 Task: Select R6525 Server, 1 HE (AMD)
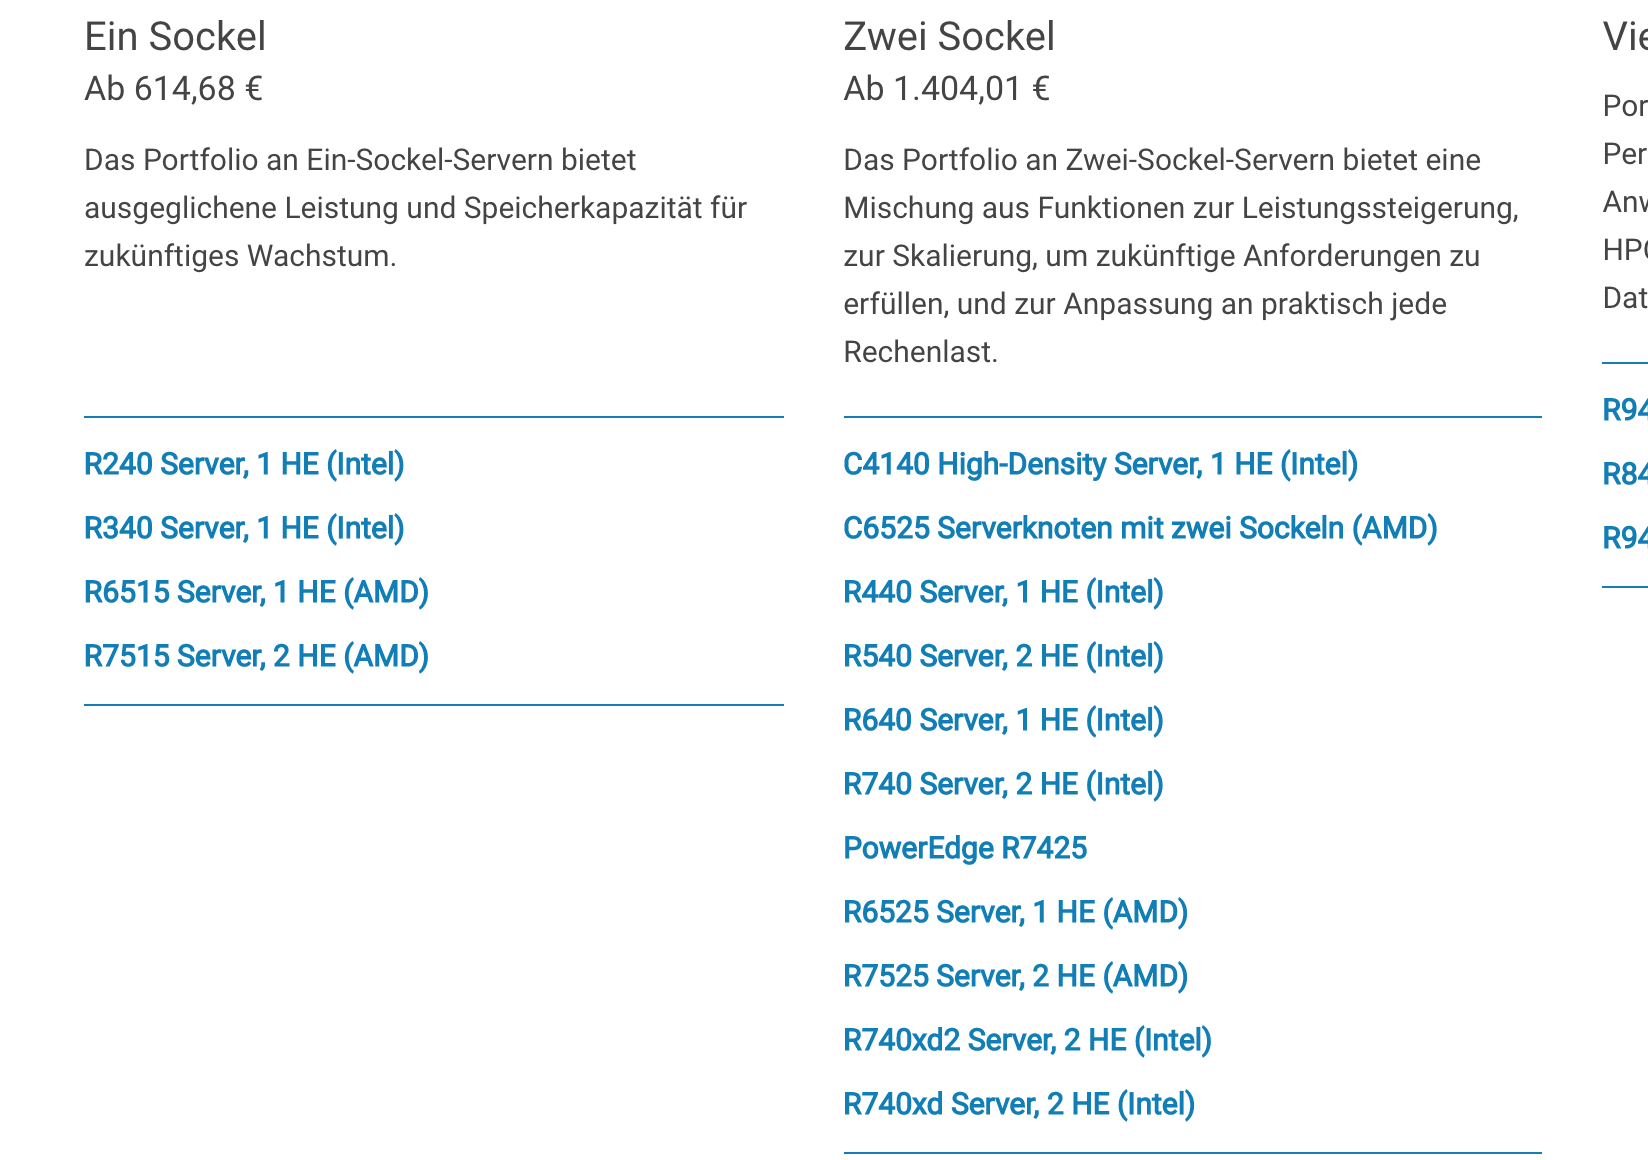[1015, 912]
